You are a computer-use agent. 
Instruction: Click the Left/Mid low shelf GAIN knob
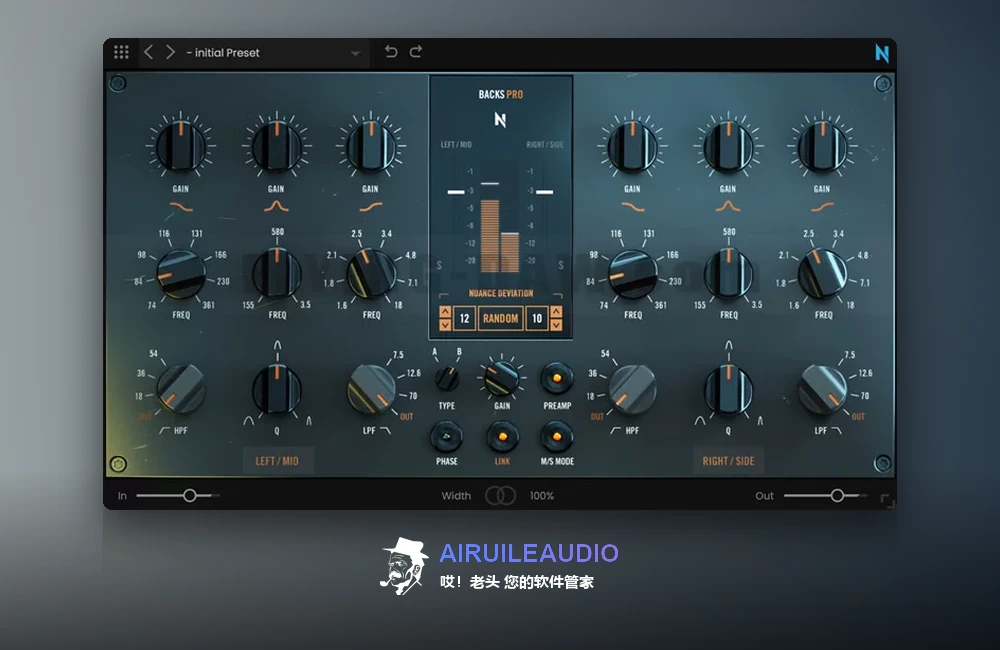click(x=180, y=145)
